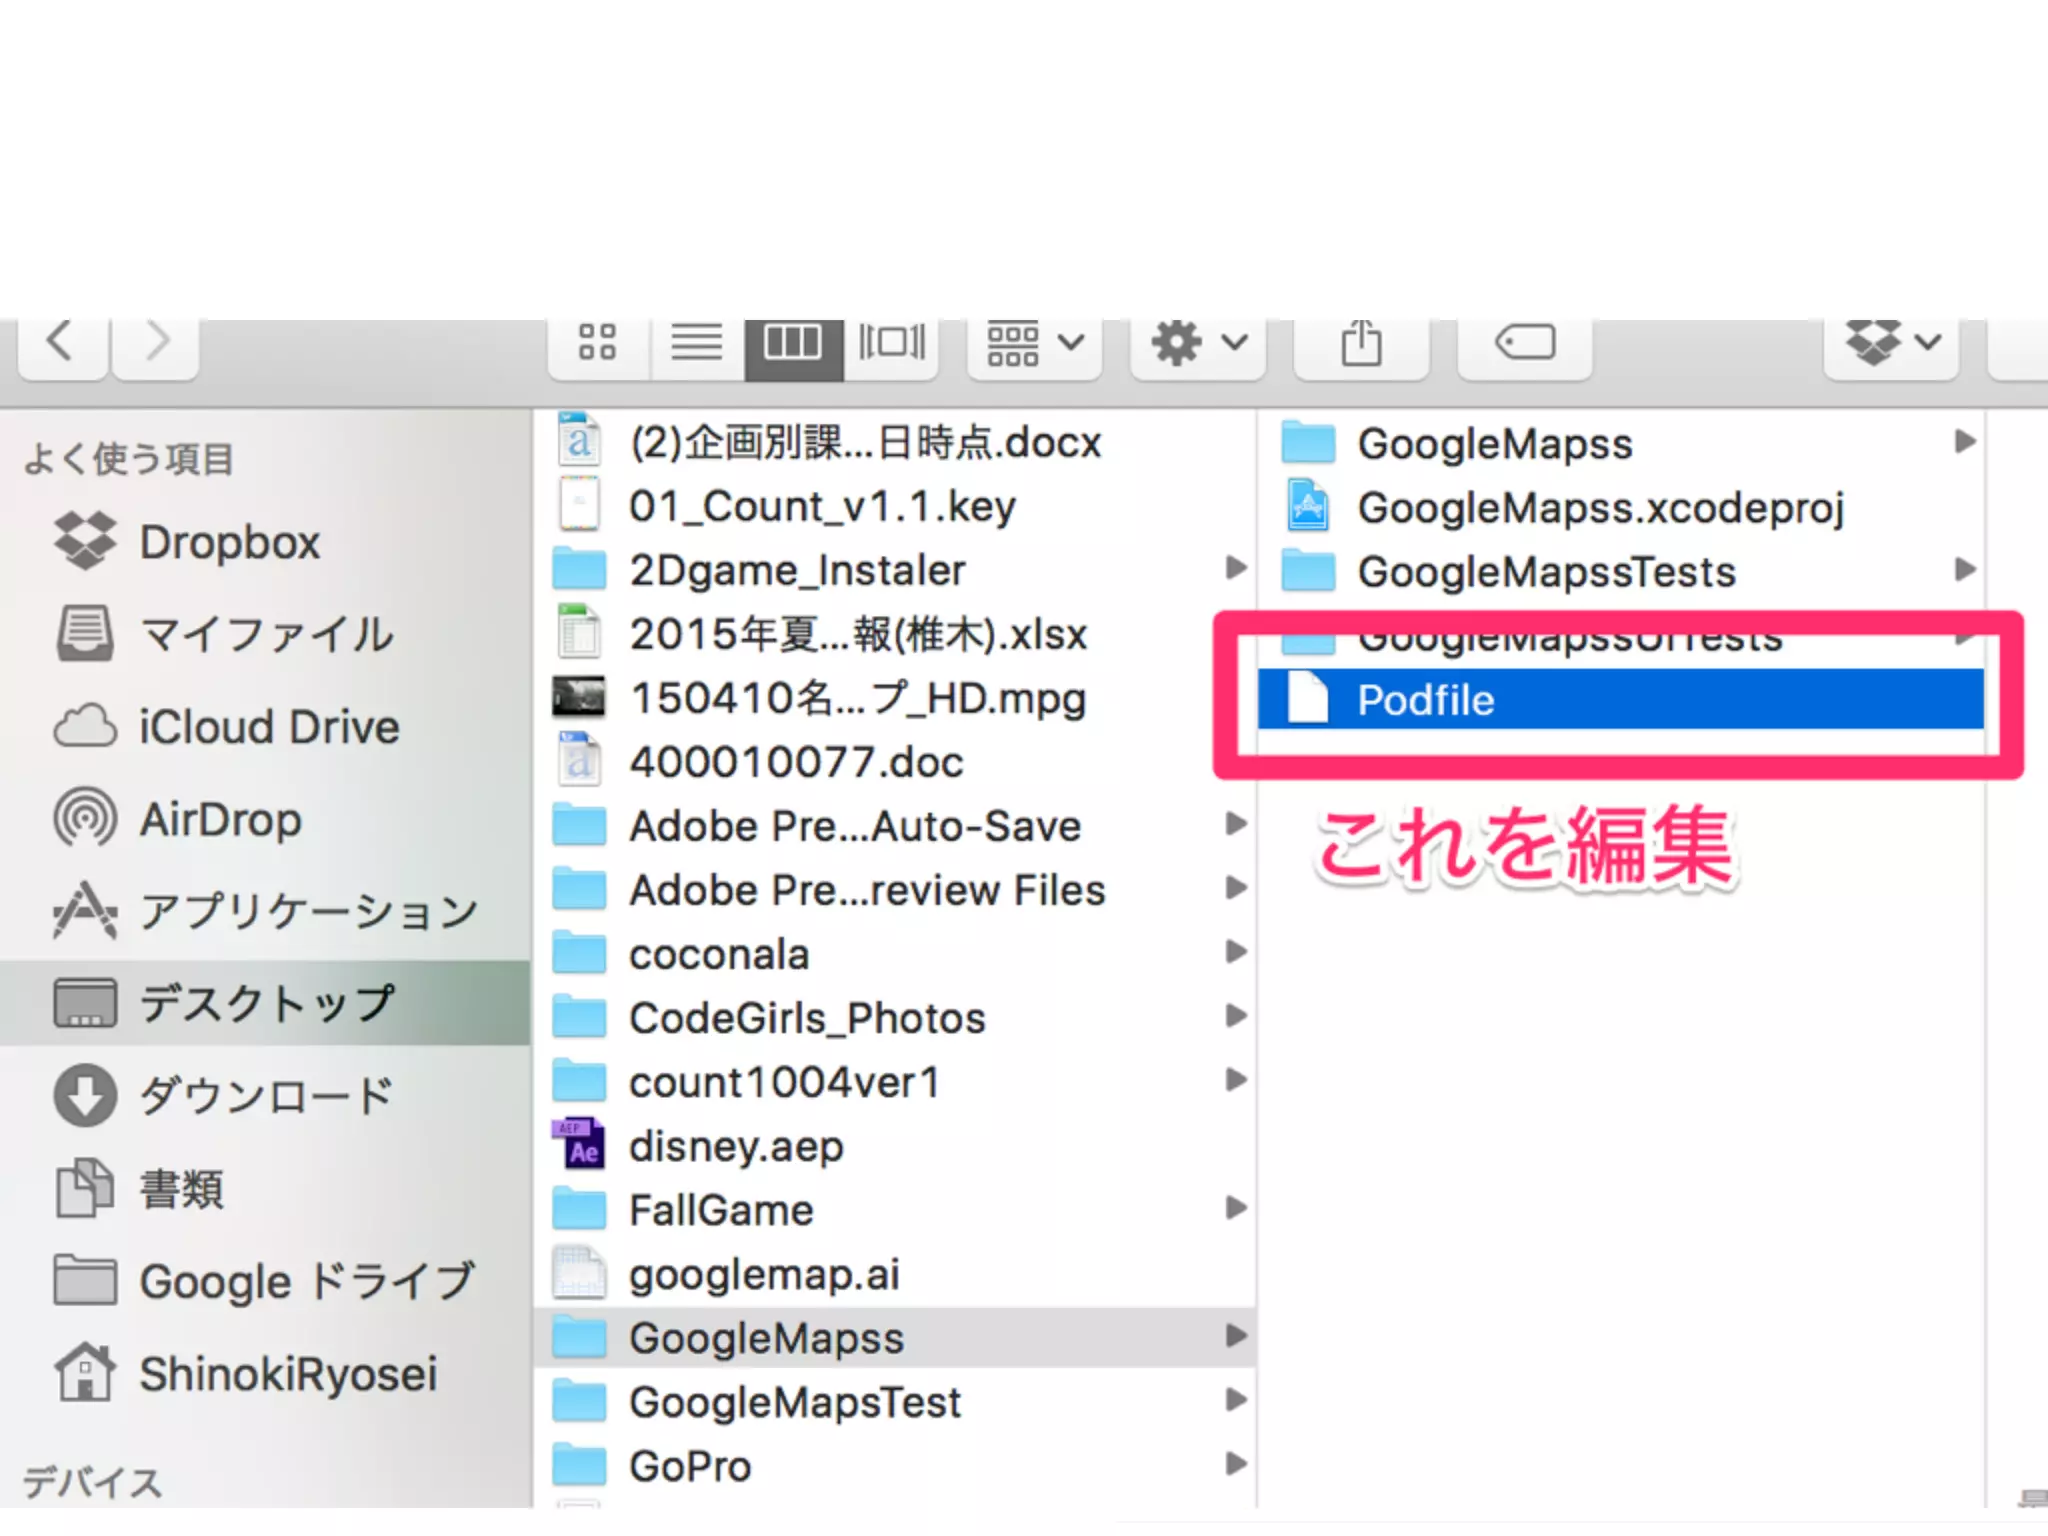This screenshot has height=1536, width=2048.
Task: Select iCloud Drive in sidebar
Action: (268, 727)
